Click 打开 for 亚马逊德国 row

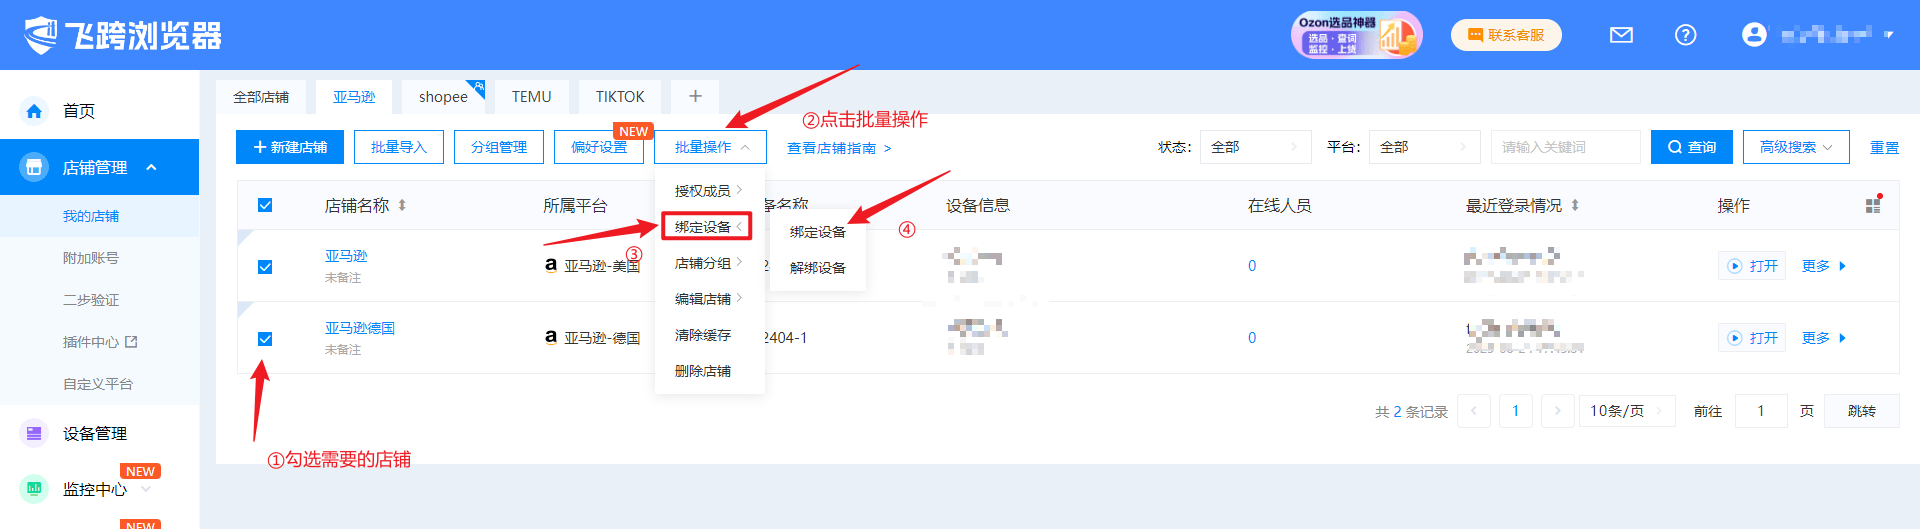[x=1752, y=338]
